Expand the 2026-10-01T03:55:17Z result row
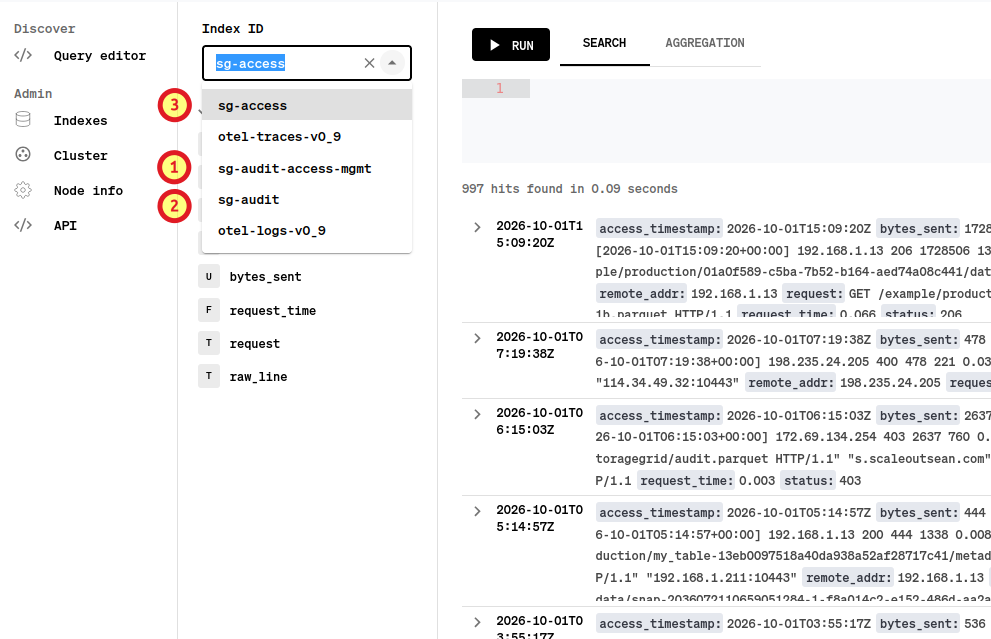The image size is (991, 639). pyautogui.click(x=477, y=623)
